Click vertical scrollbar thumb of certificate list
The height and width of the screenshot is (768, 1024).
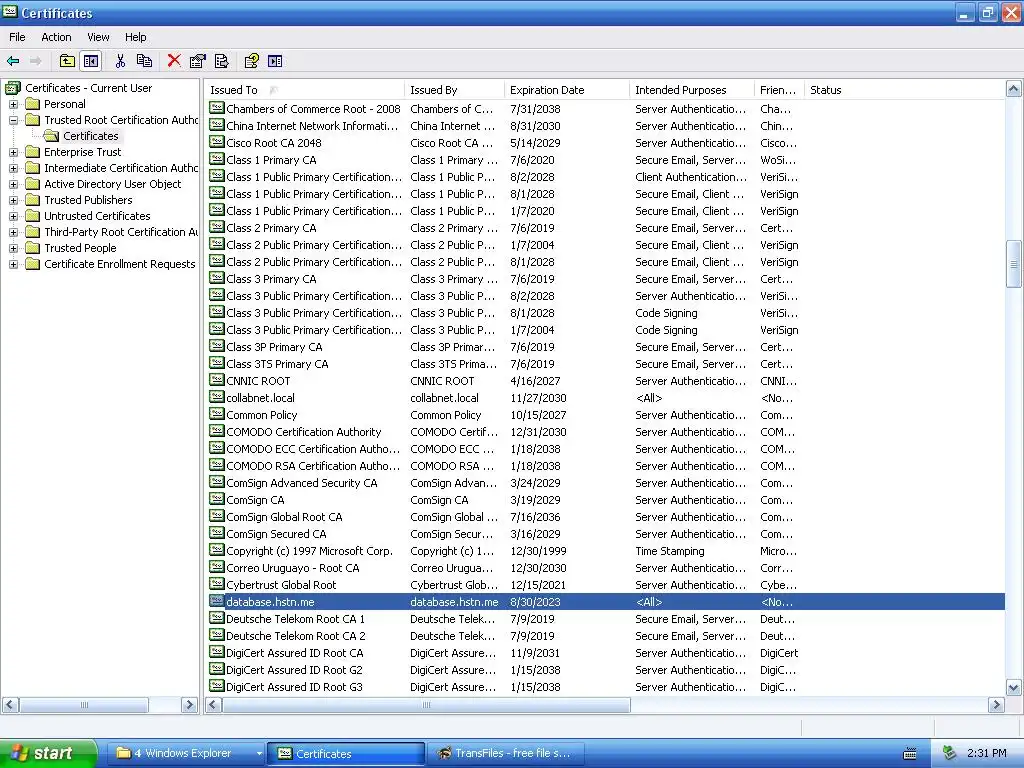1014,264
